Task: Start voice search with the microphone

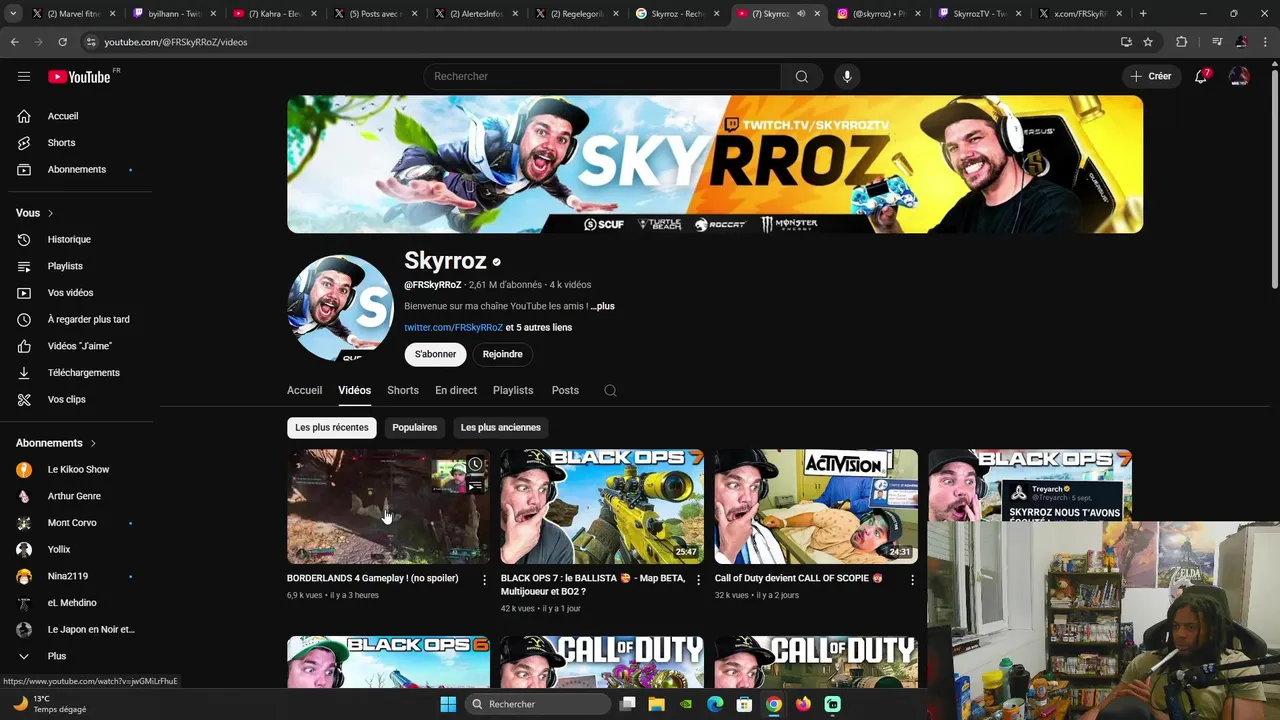Action: pyautogui.click(x=847, y=77)
